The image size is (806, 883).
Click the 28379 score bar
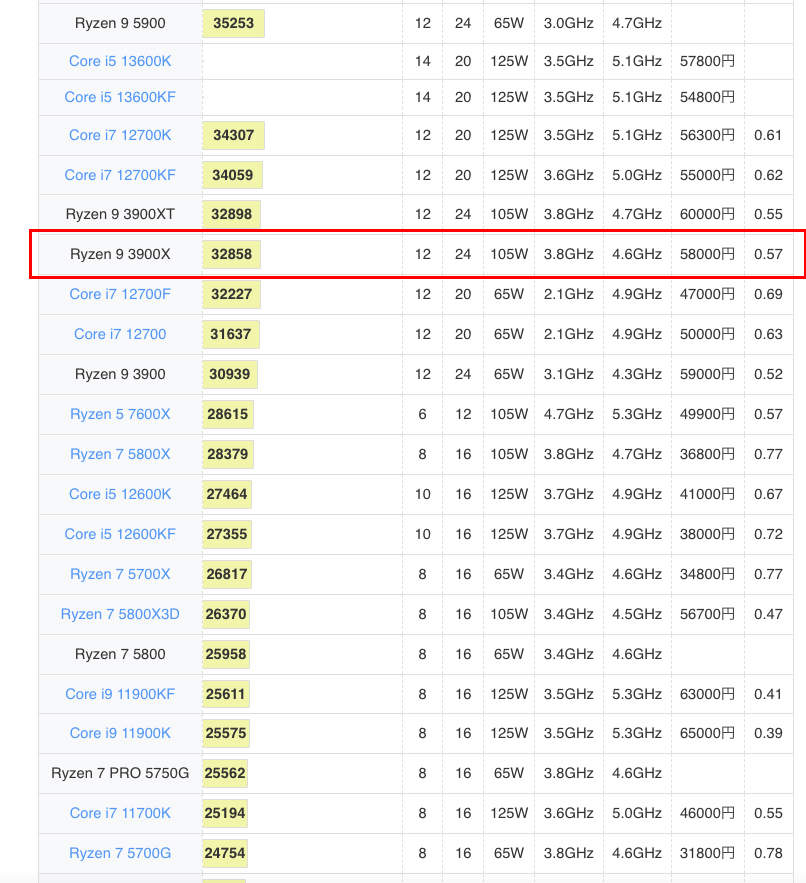coord(228,454)
